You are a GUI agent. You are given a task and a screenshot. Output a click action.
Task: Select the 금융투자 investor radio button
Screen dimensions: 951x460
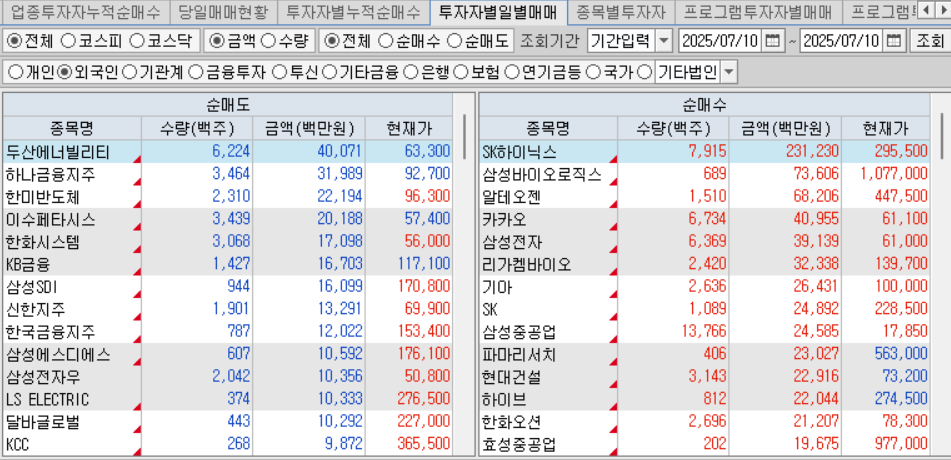[x=195, y=73]
